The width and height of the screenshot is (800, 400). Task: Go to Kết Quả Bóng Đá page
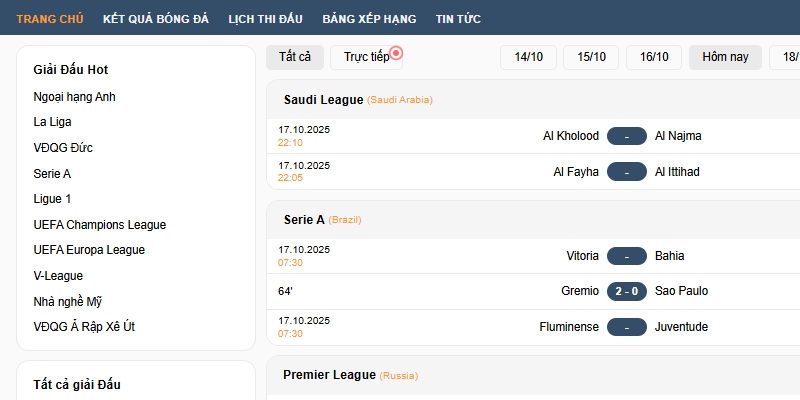(155, 19)
